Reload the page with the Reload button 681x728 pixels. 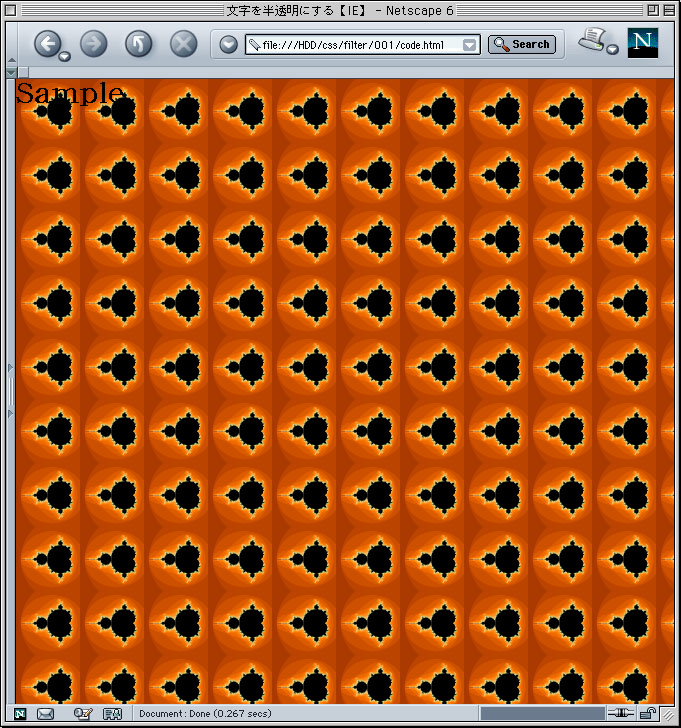[138, 44]
